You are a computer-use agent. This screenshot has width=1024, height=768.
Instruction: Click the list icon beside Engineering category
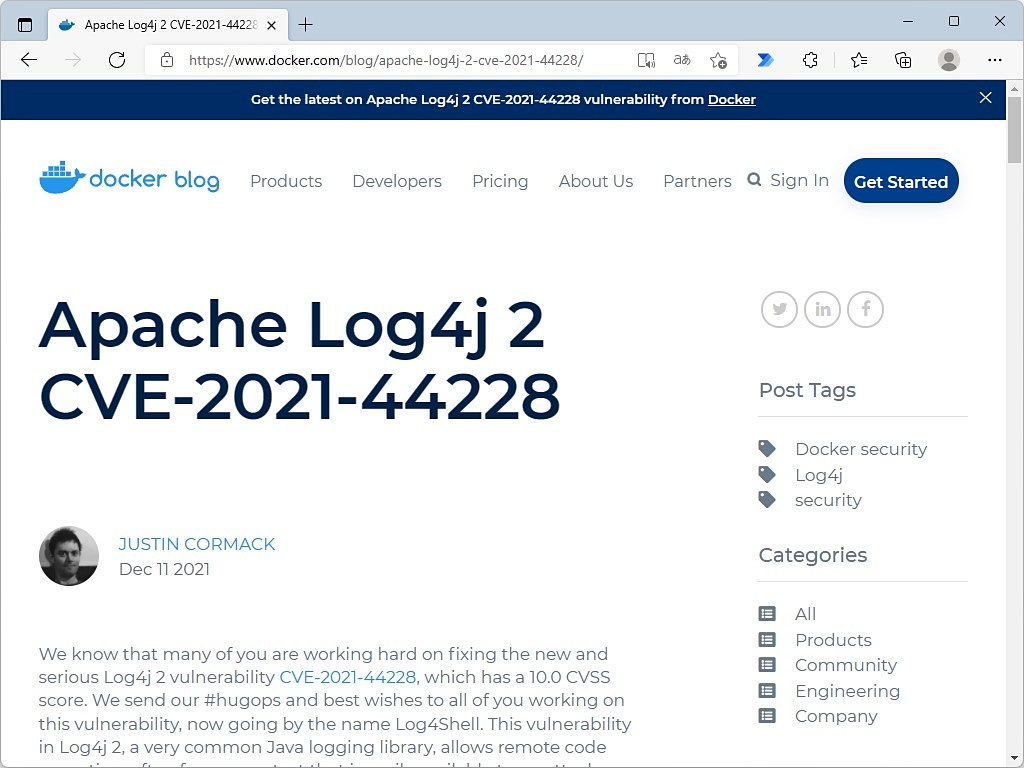(x=767, y=690)
